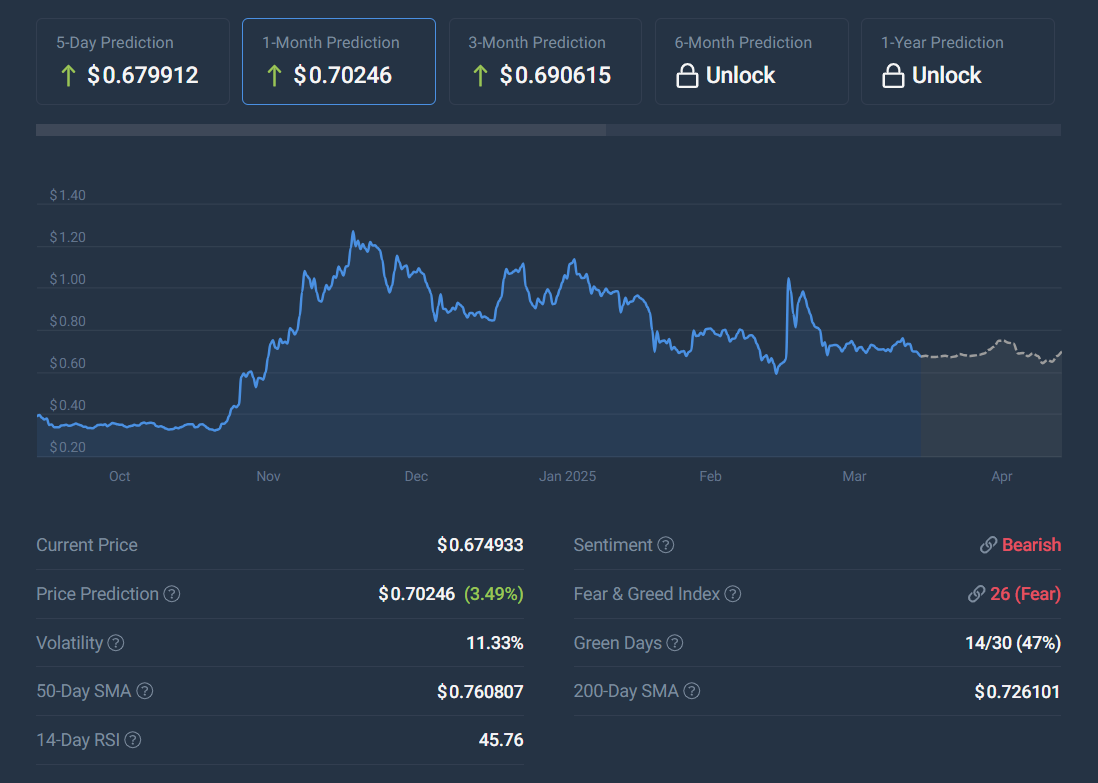Click the lock icon in 6-Month Prediction
Screen dimensions: 1098x783
click(x=687, y=76)
